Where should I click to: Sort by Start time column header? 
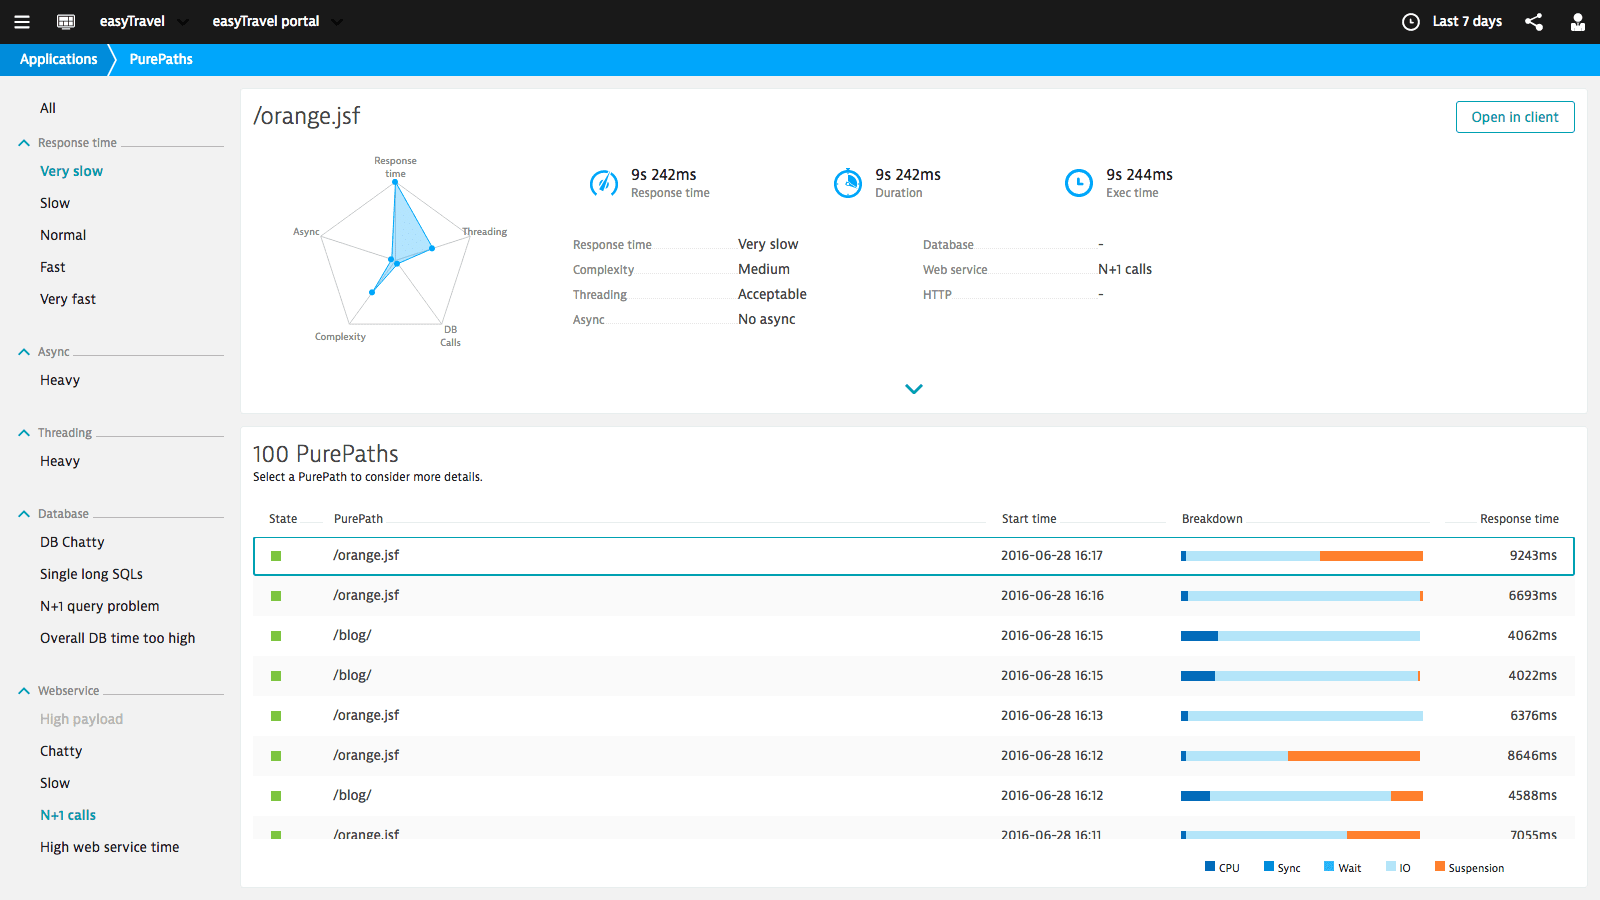tap(1029, 519)
